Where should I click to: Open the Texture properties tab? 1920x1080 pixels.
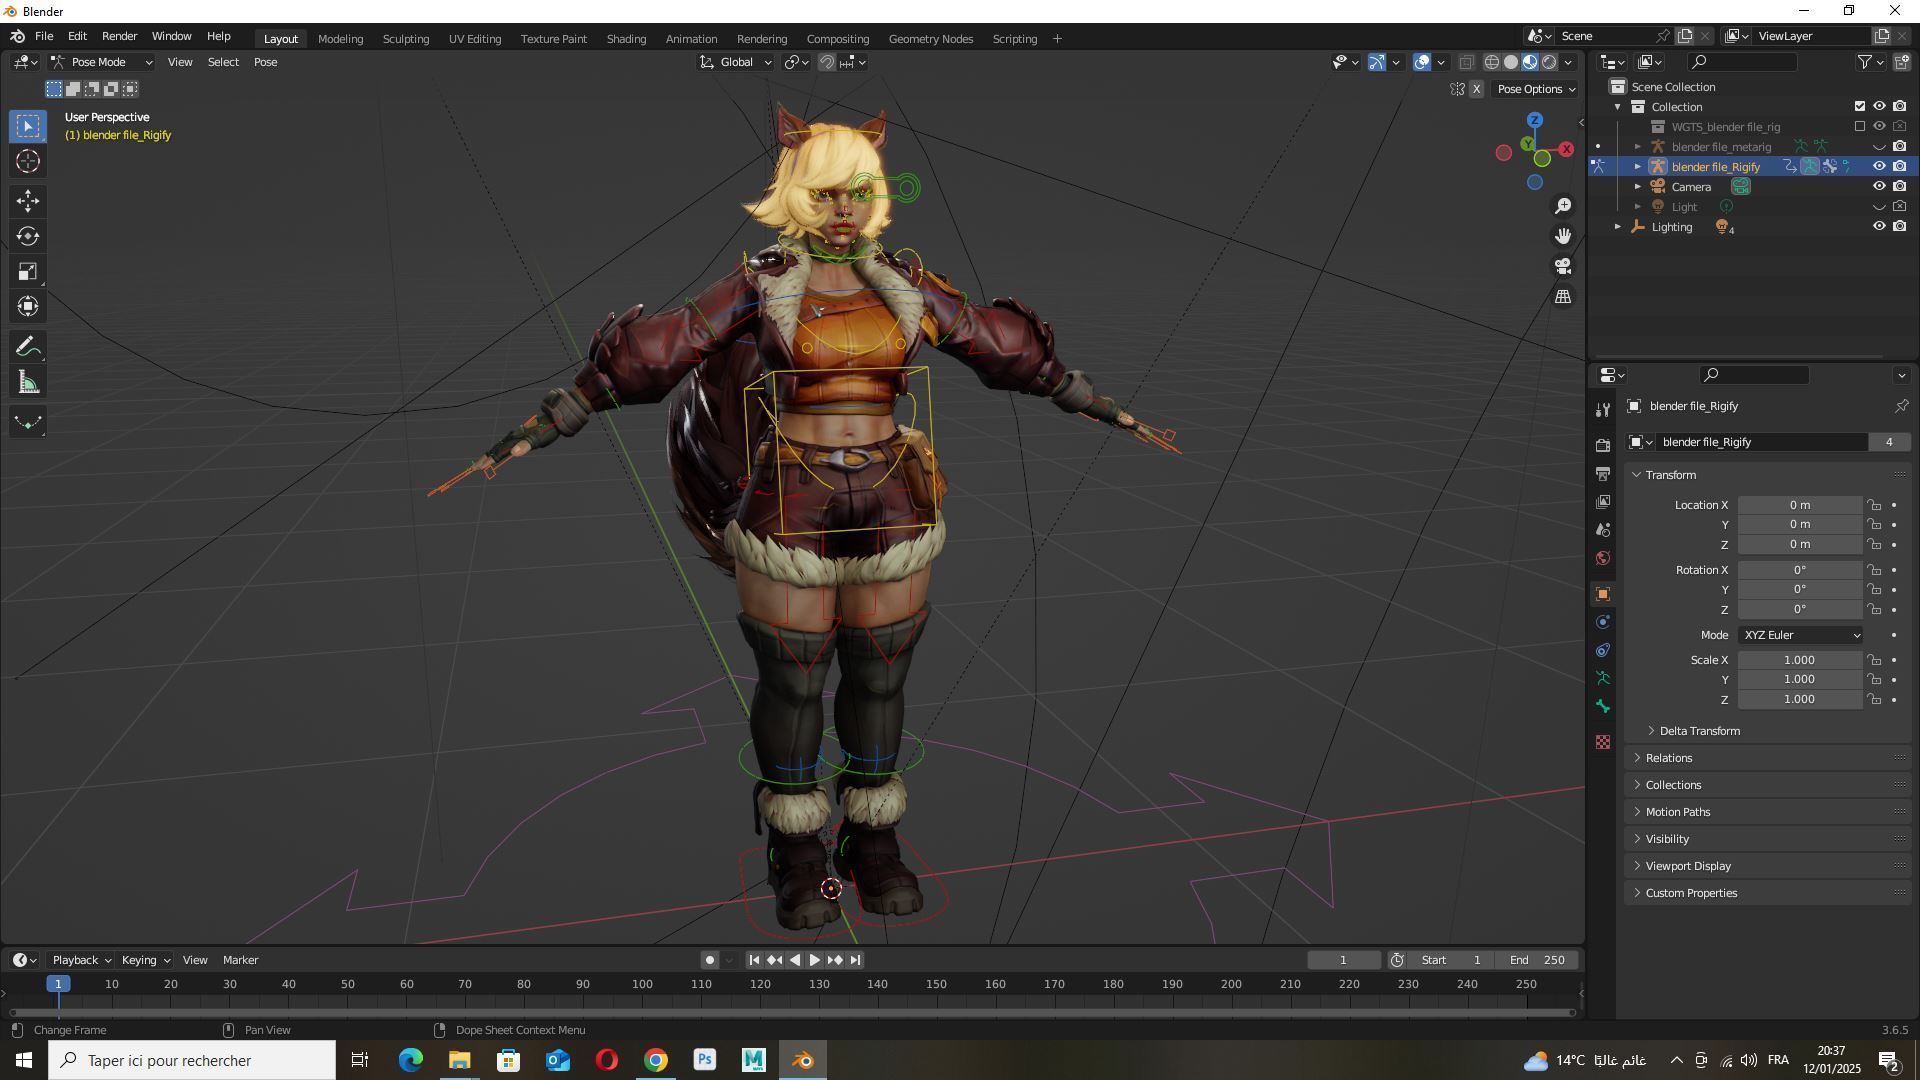tap(1603, 742)
